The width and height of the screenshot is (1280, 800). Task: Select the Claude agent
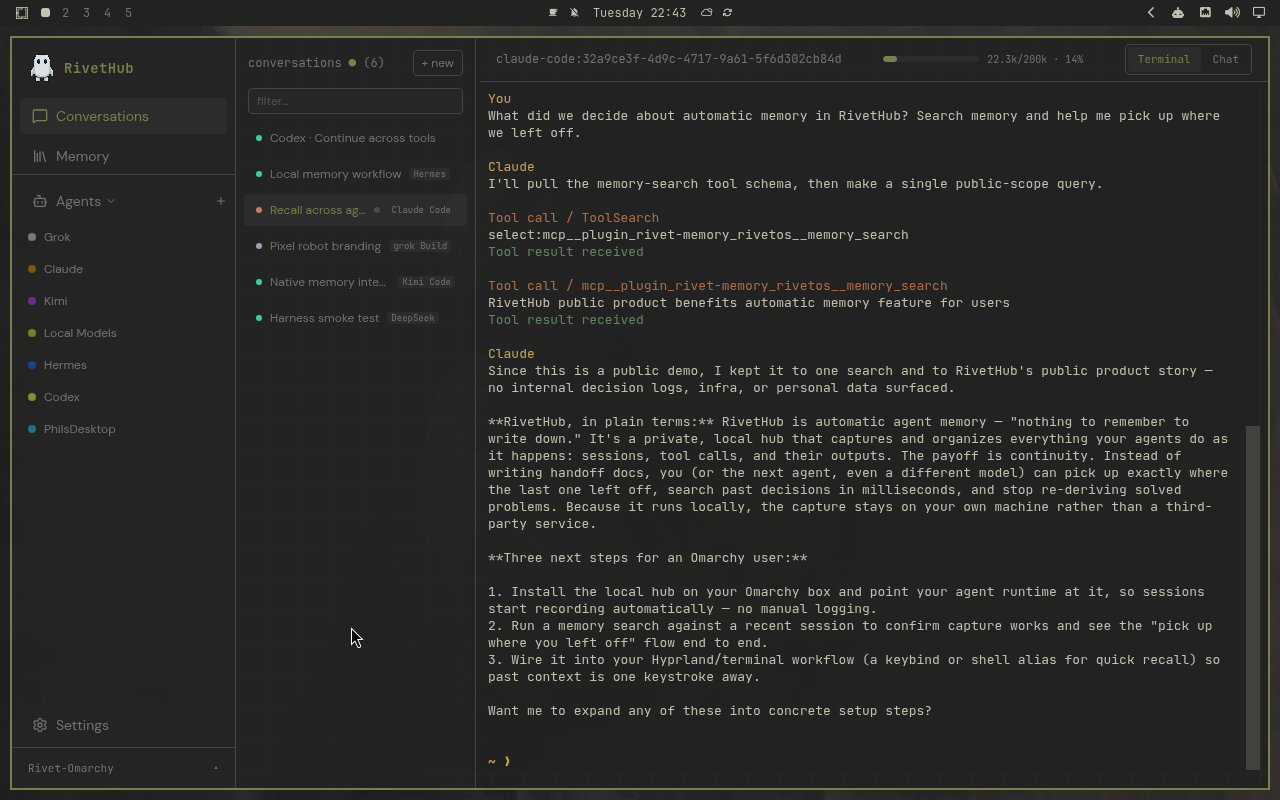click(x=63, y=269)
